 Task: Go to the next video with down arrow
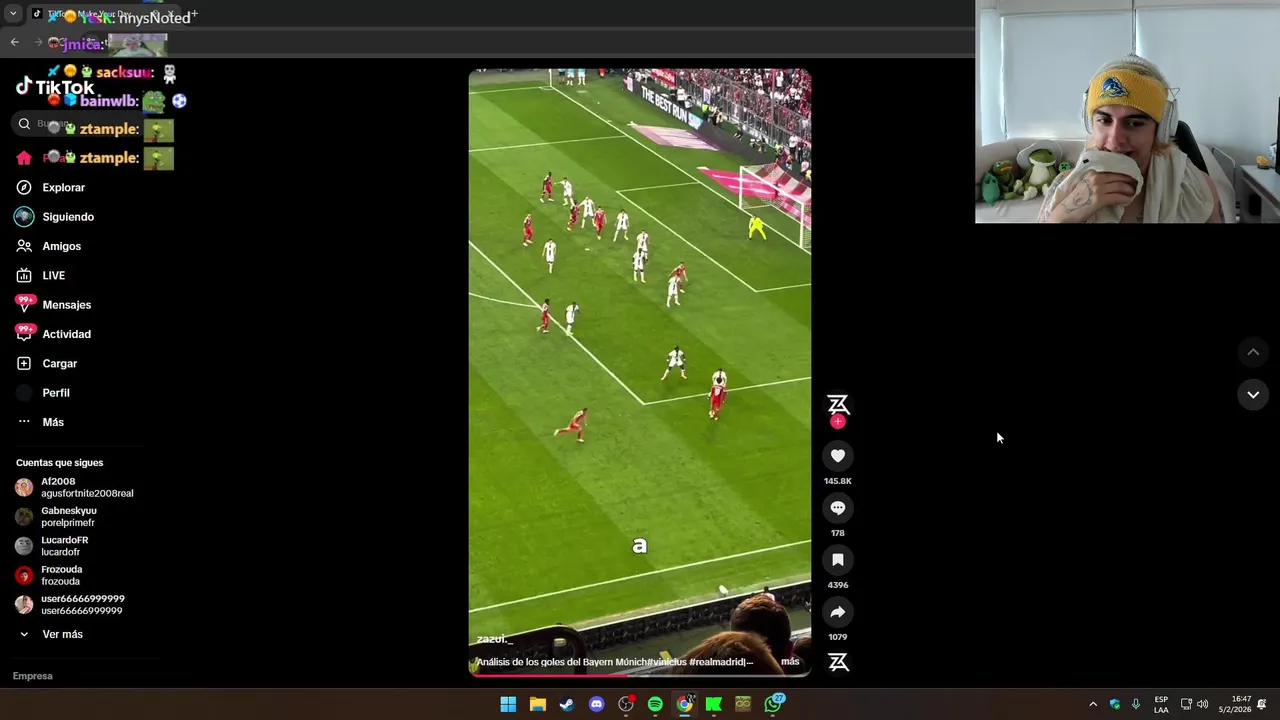tap(1253, 395)
